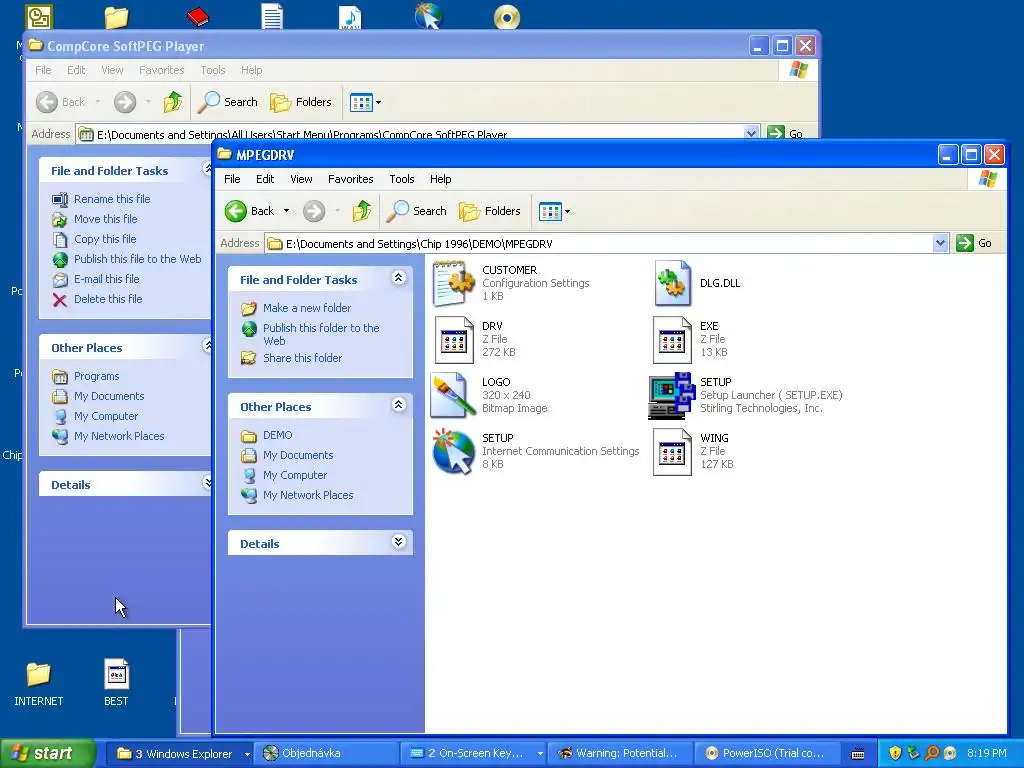Image resolution: width=1024 pixels, height=768 pixels.
Task: Open Views dropdown arrow in MPEGDRV toolbar
Action: point(568,212)
